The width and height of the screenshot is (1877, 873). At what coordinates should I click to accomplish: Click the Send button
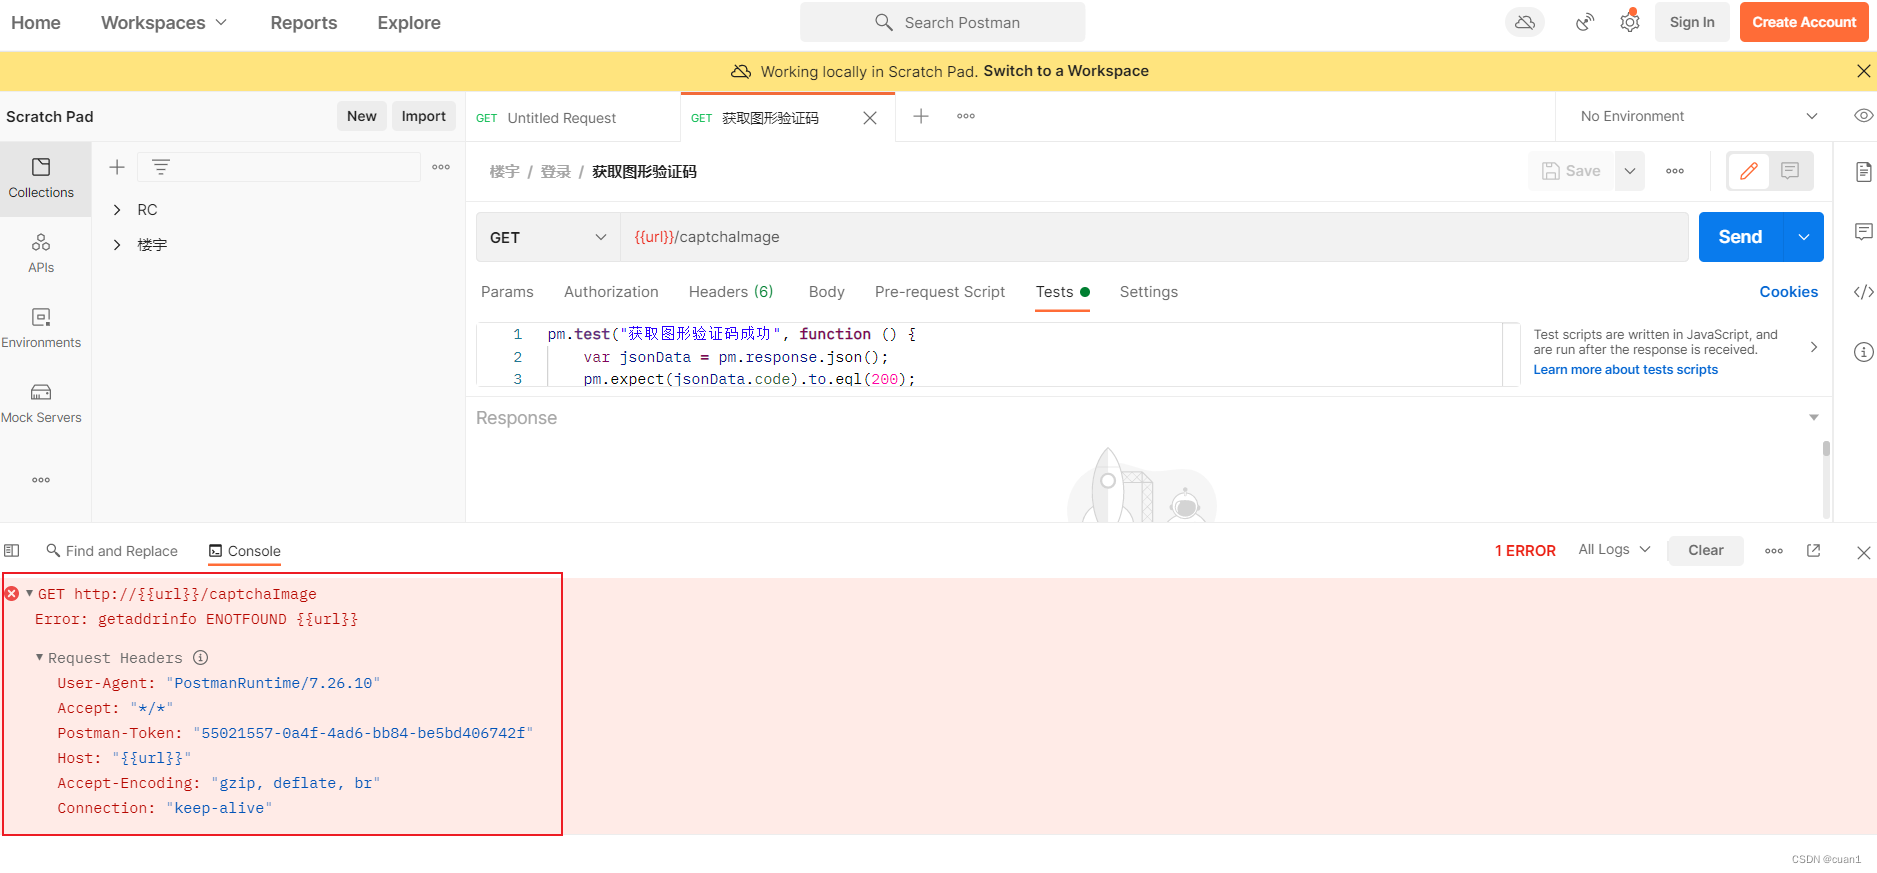pos(1741,237)
